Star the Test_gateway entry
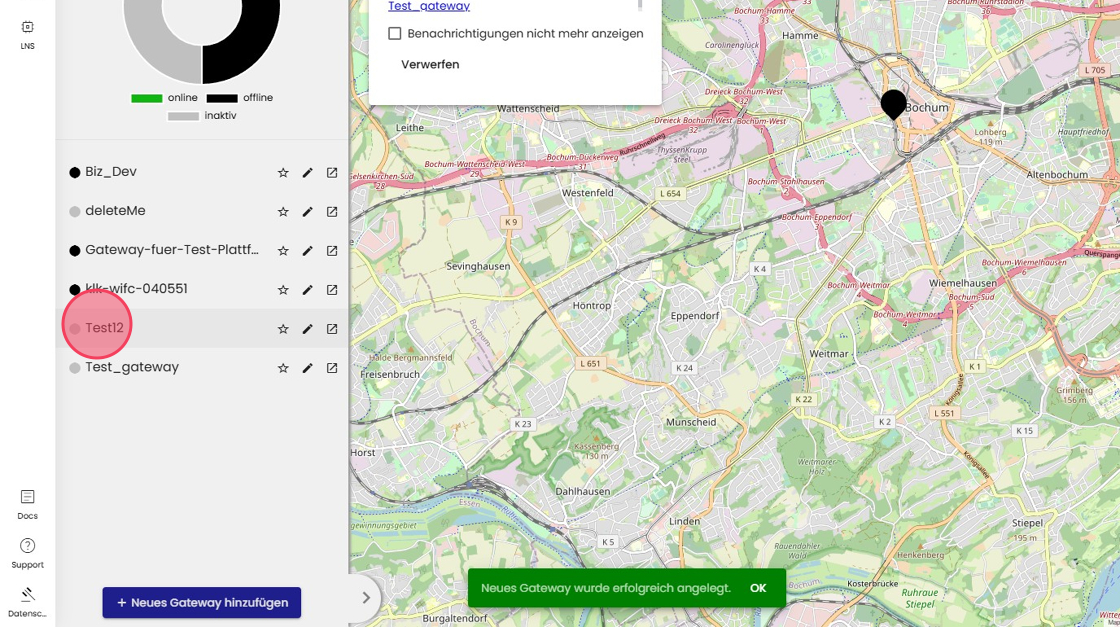The height and width of the screenshot is (627, 1120). point(283,368)
